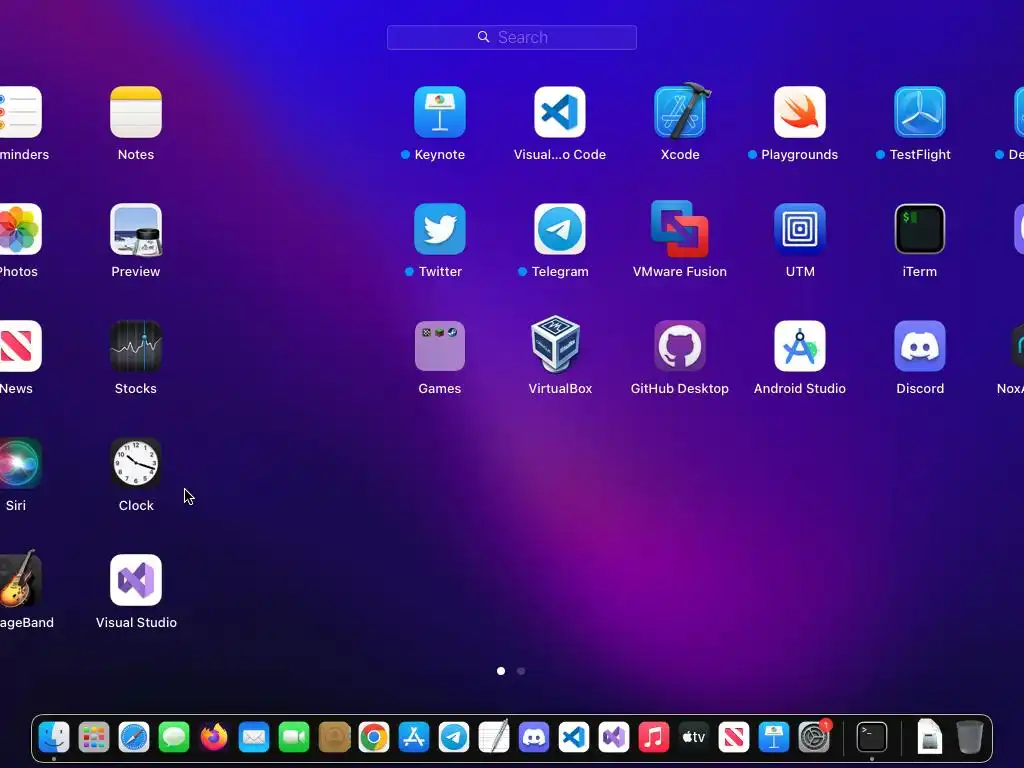Open GitHub Desktop
The image size is (1024, 768).
(x=680, y=346)
